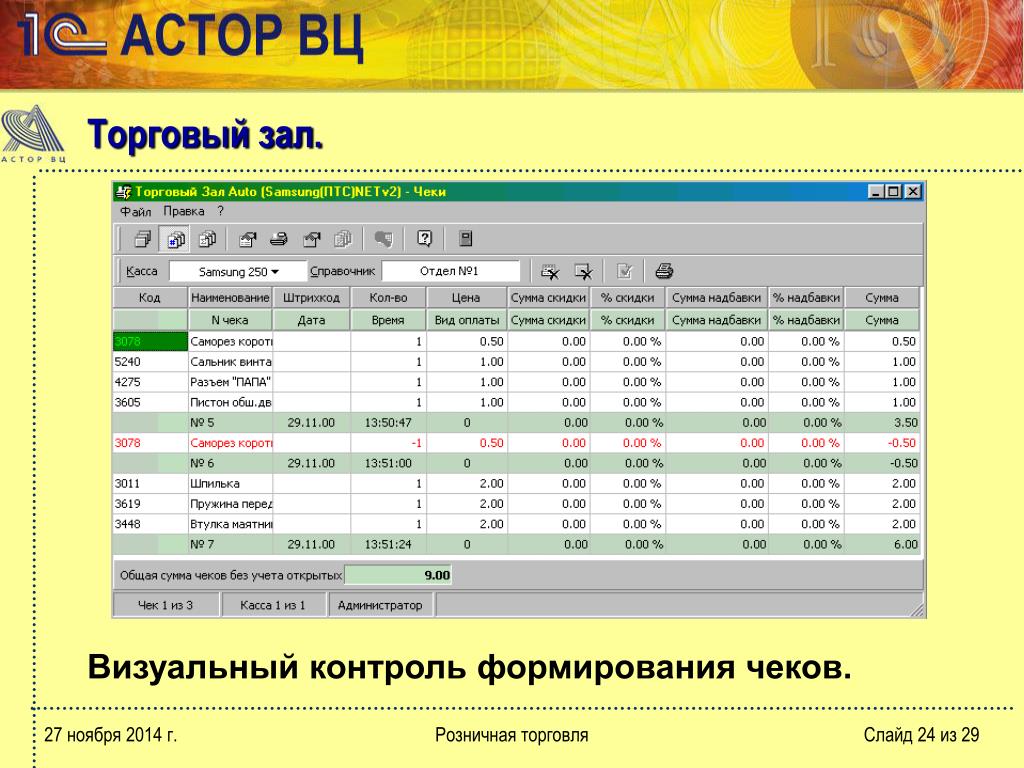Click the app icon in window title bar

123,191
